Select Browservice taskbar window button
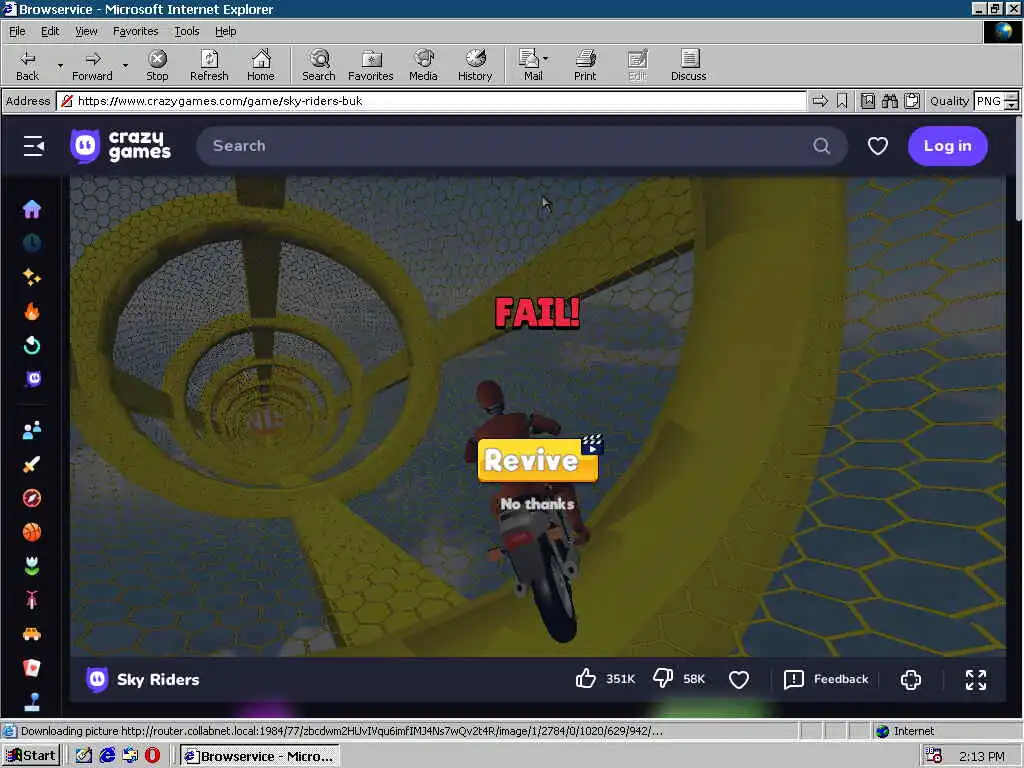This screenshot has height=768, width=1024. (260, 756)
